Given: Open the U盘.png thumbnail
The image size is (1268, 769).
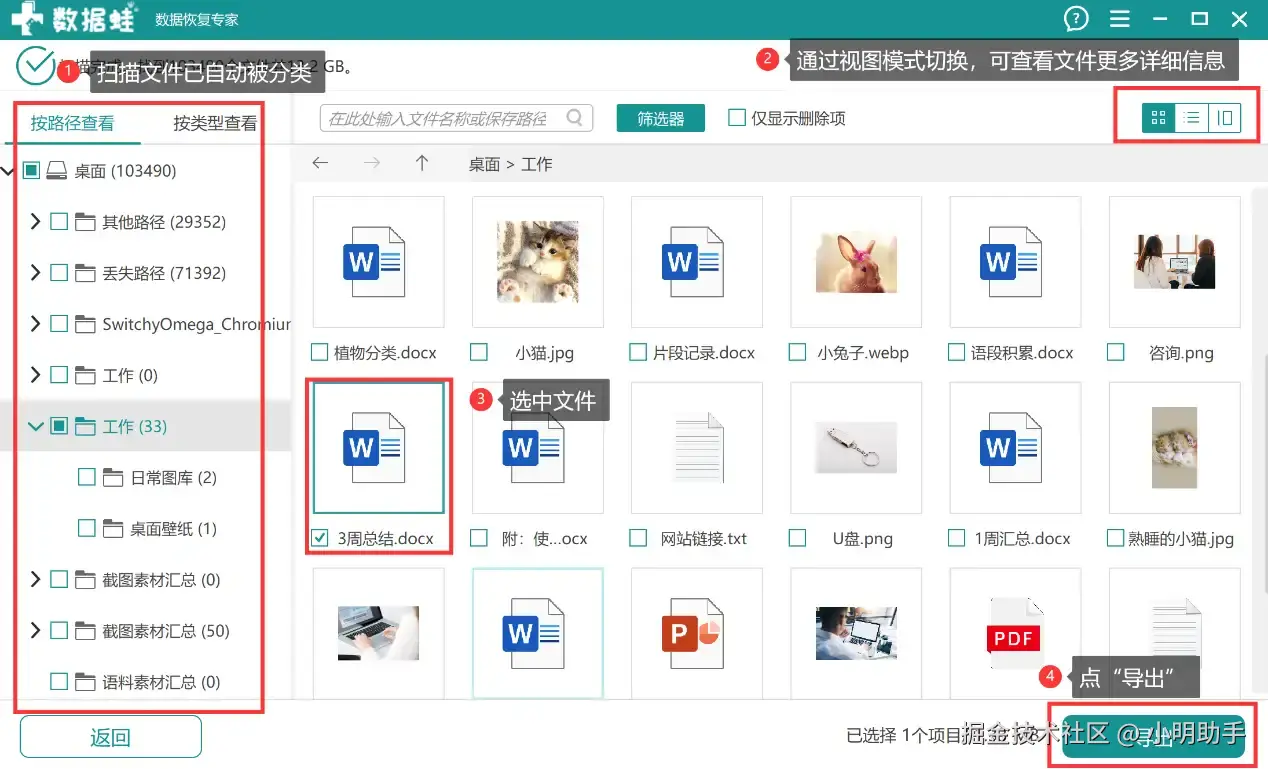Looking at the screenshot, I should point(856,447).
